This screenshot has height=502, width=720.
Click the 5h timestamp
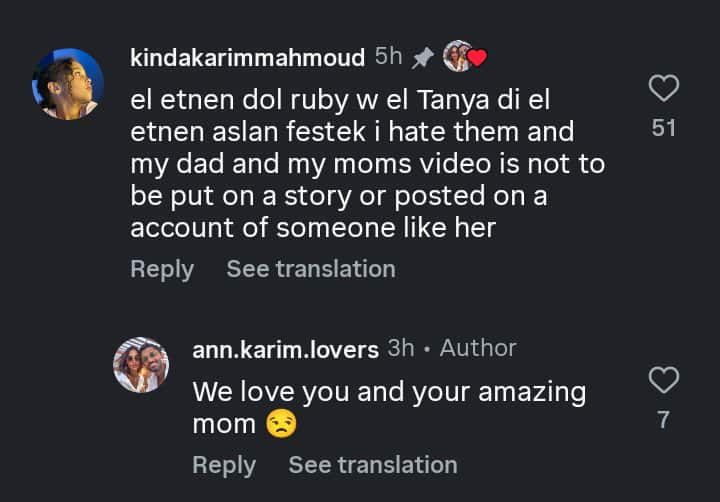pos(388,57)
